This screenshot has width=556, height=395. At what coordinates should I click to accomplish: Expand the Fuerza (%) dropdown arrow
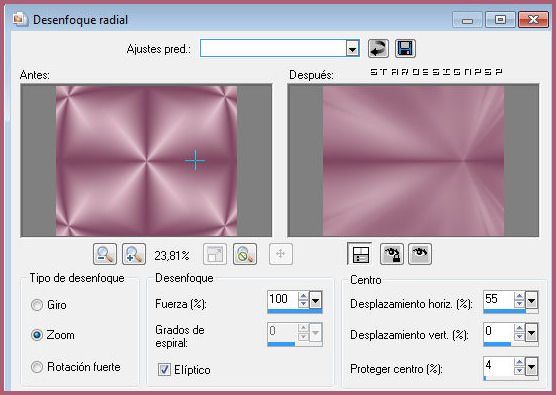click(x=316, y=301)
